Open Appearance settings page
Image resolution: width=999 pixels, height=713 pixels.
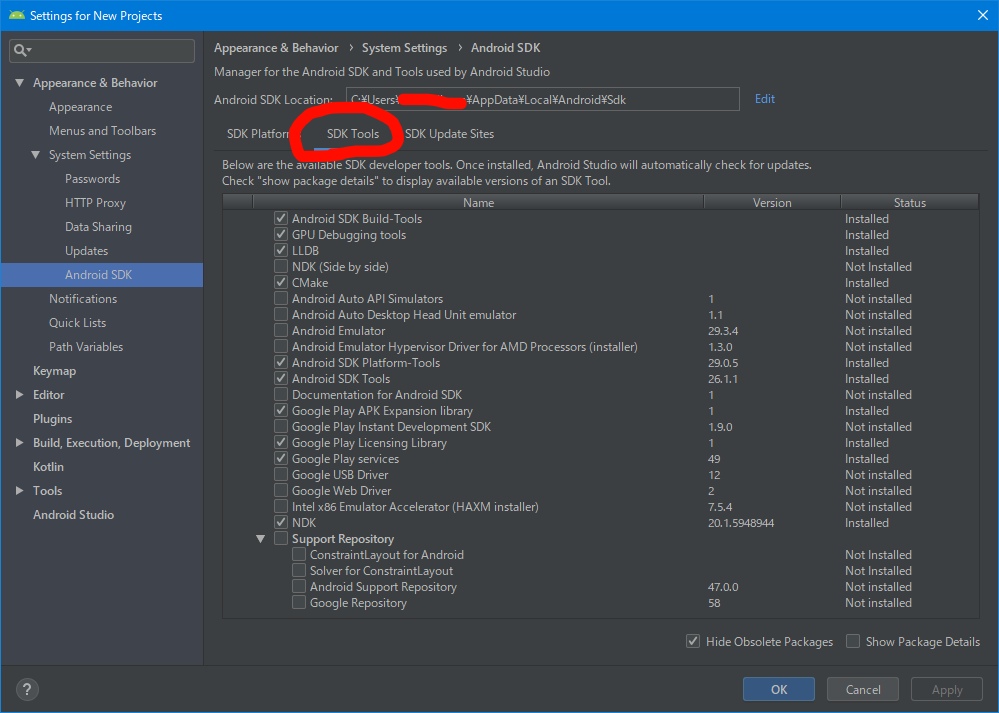point(80,107)
